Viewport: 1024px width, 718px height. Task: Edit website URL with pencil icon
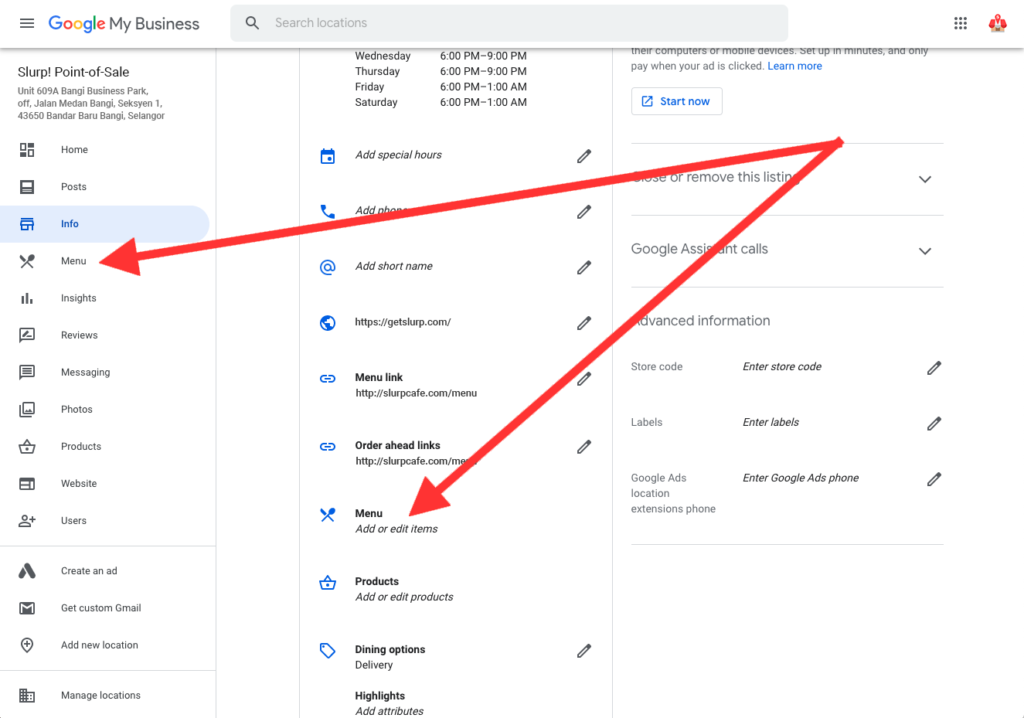pyautogui.click(x=584, y=323)
